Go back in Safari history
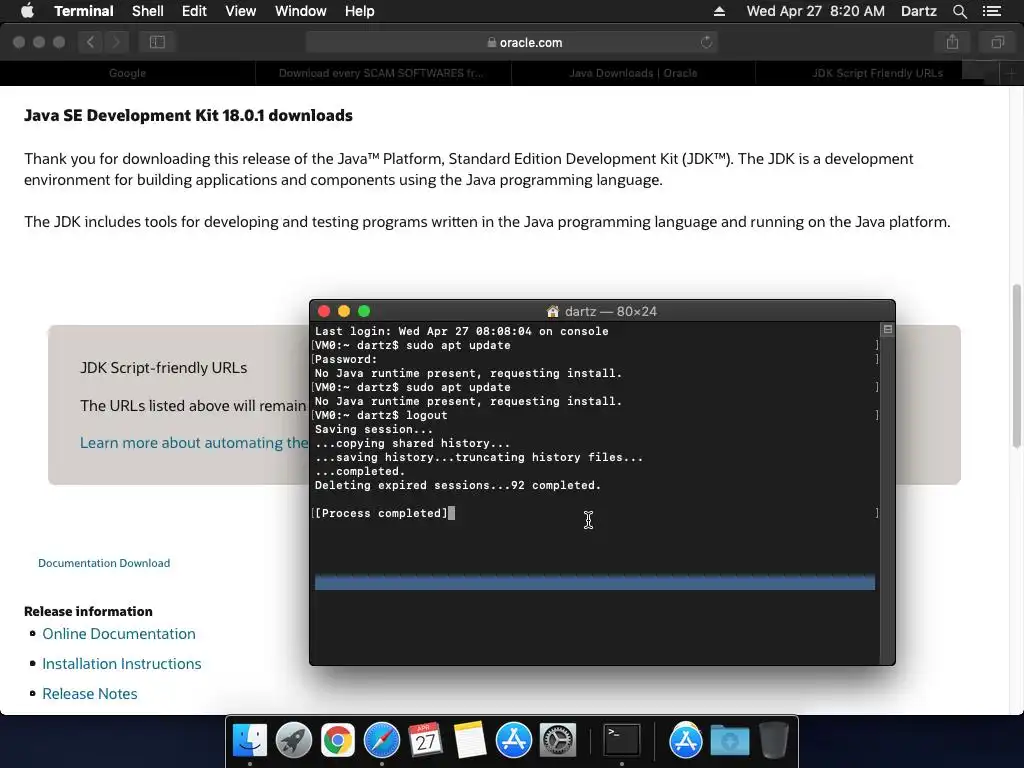 tap(91, 42)
